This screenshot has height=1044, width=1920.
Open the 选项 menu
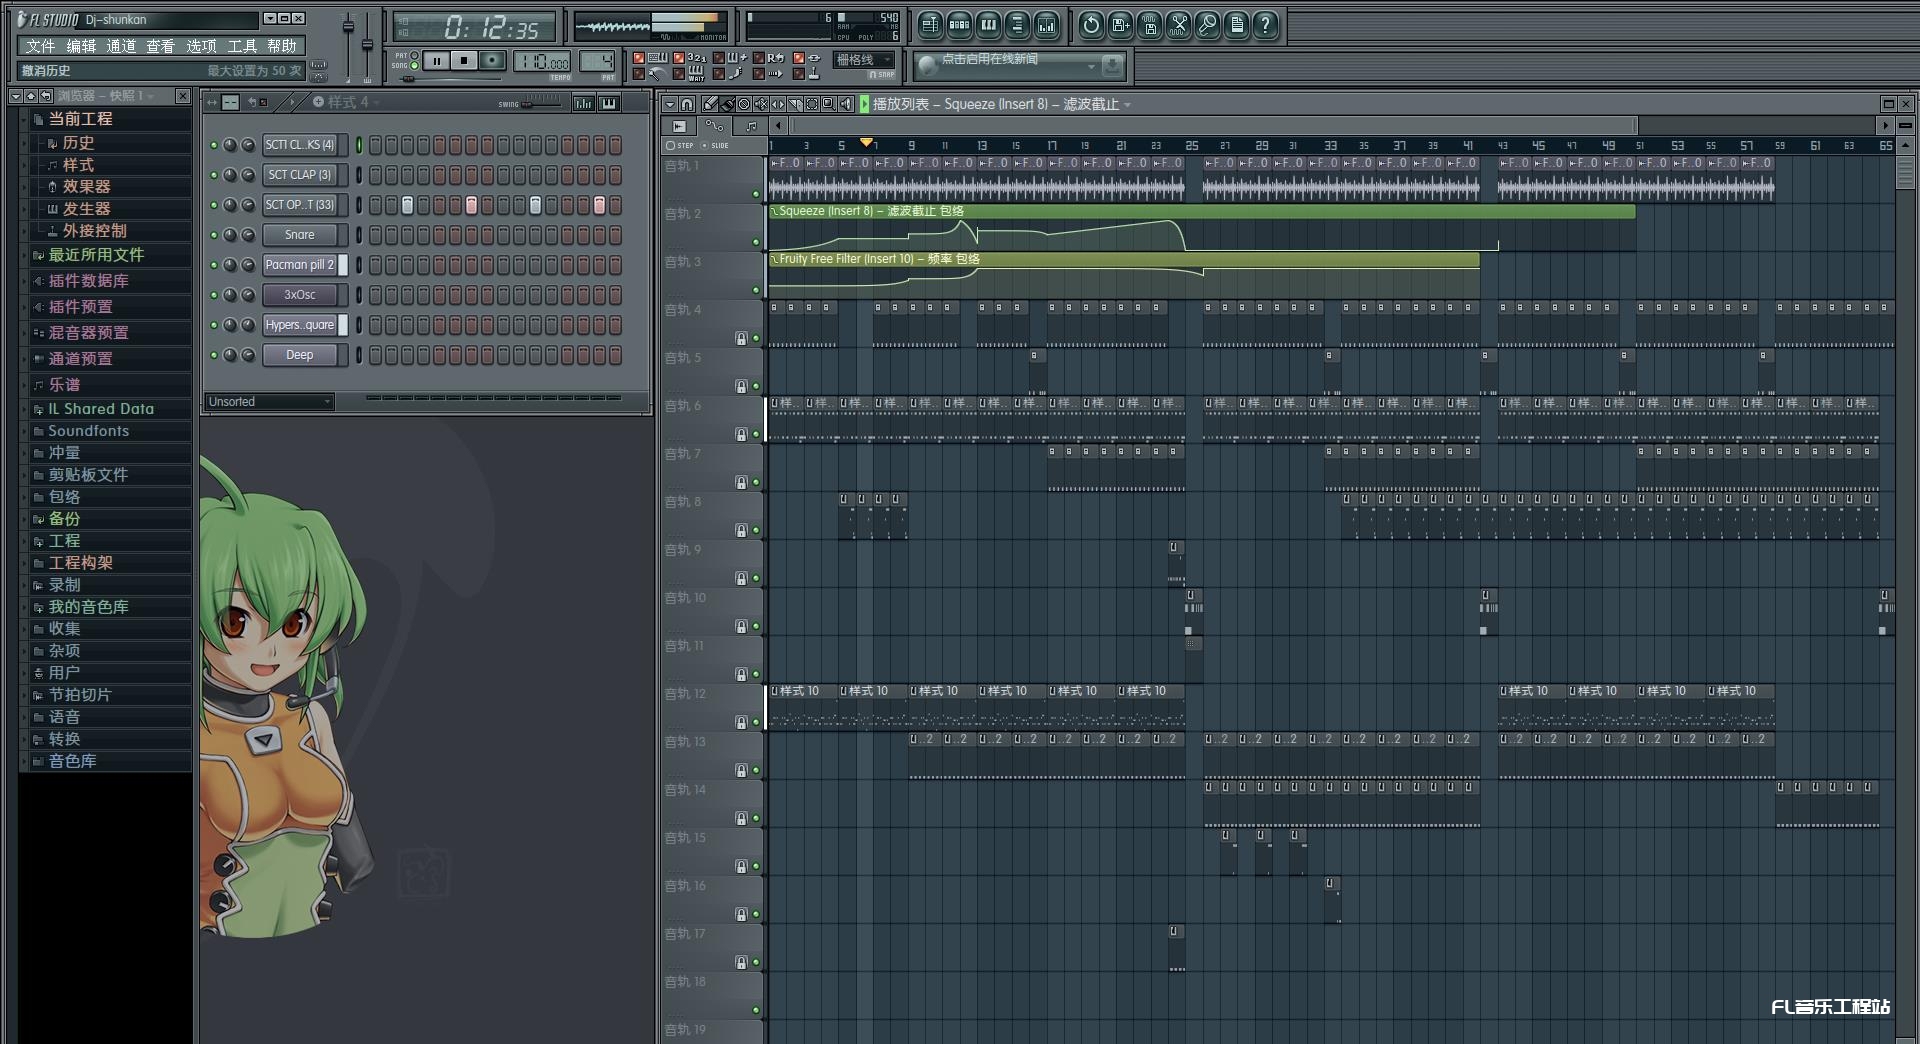pos(201,46)
